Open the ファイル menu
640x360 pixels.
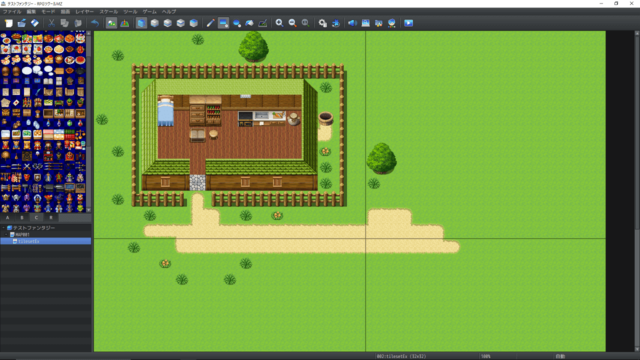coord(12,12)
